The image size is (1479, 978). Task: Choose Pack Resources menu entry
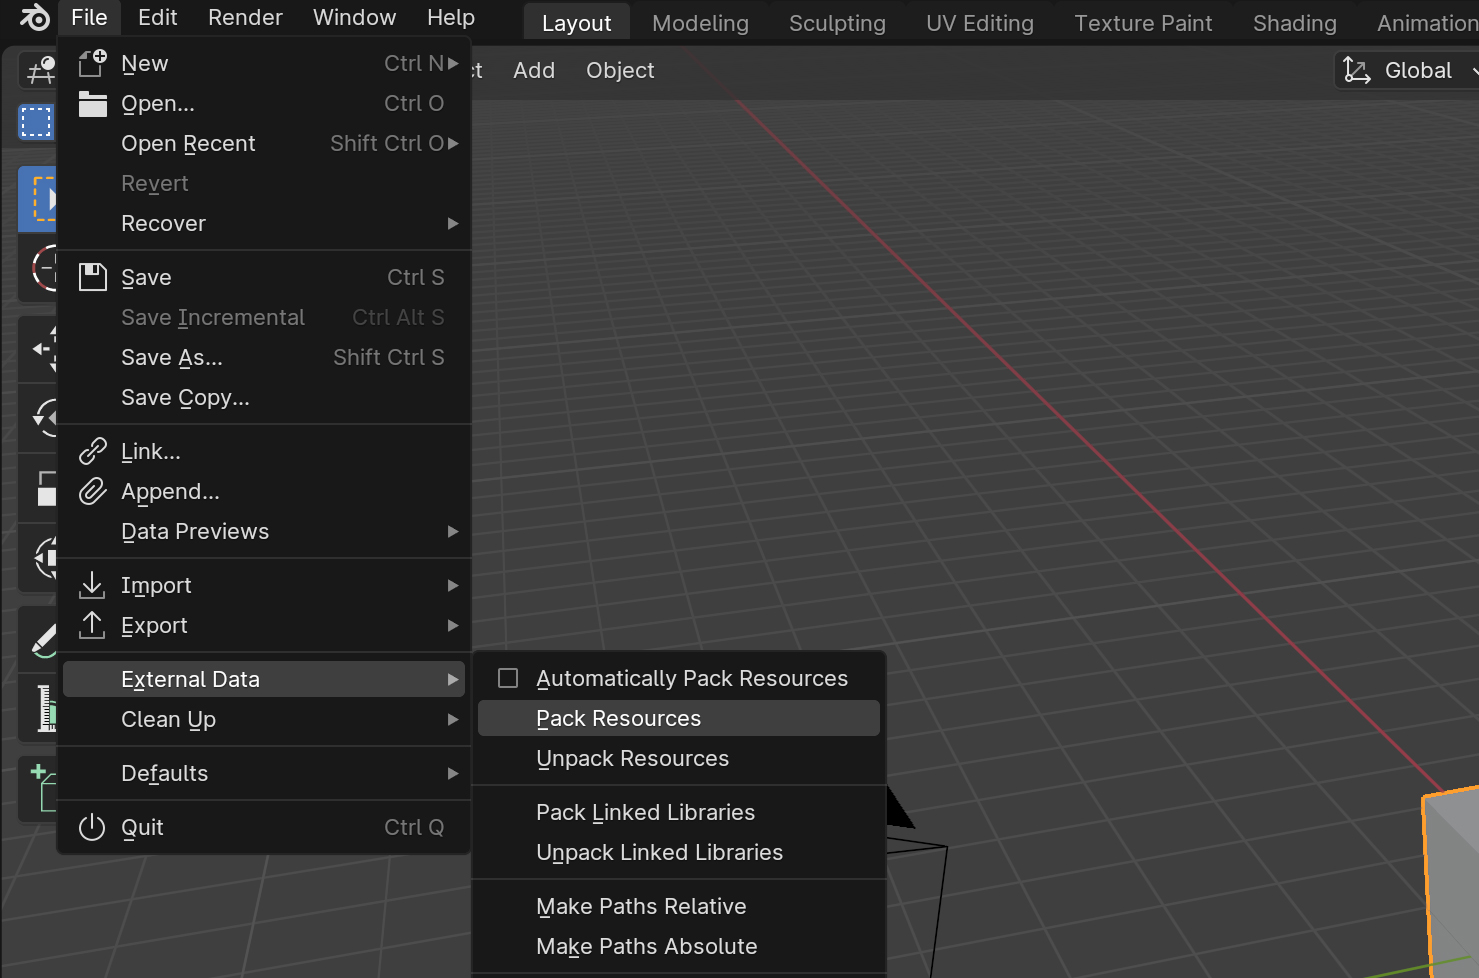[679, 718]
